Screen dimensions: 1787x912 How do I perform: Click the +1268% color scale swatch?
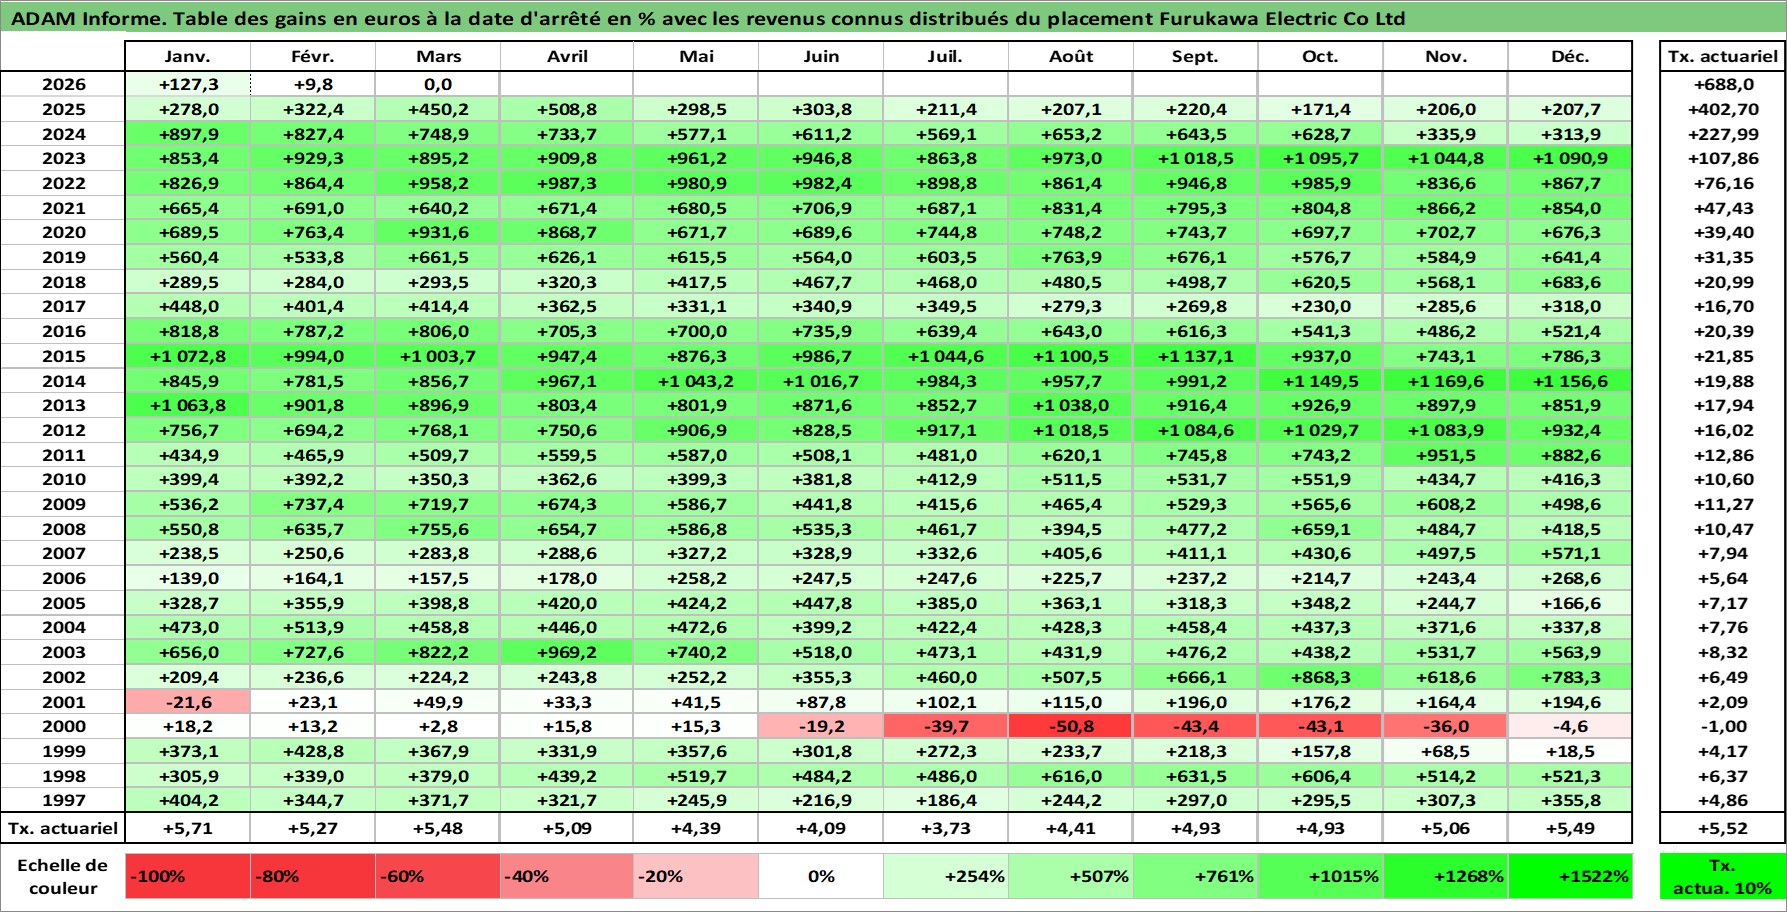tap(1445, 876)
